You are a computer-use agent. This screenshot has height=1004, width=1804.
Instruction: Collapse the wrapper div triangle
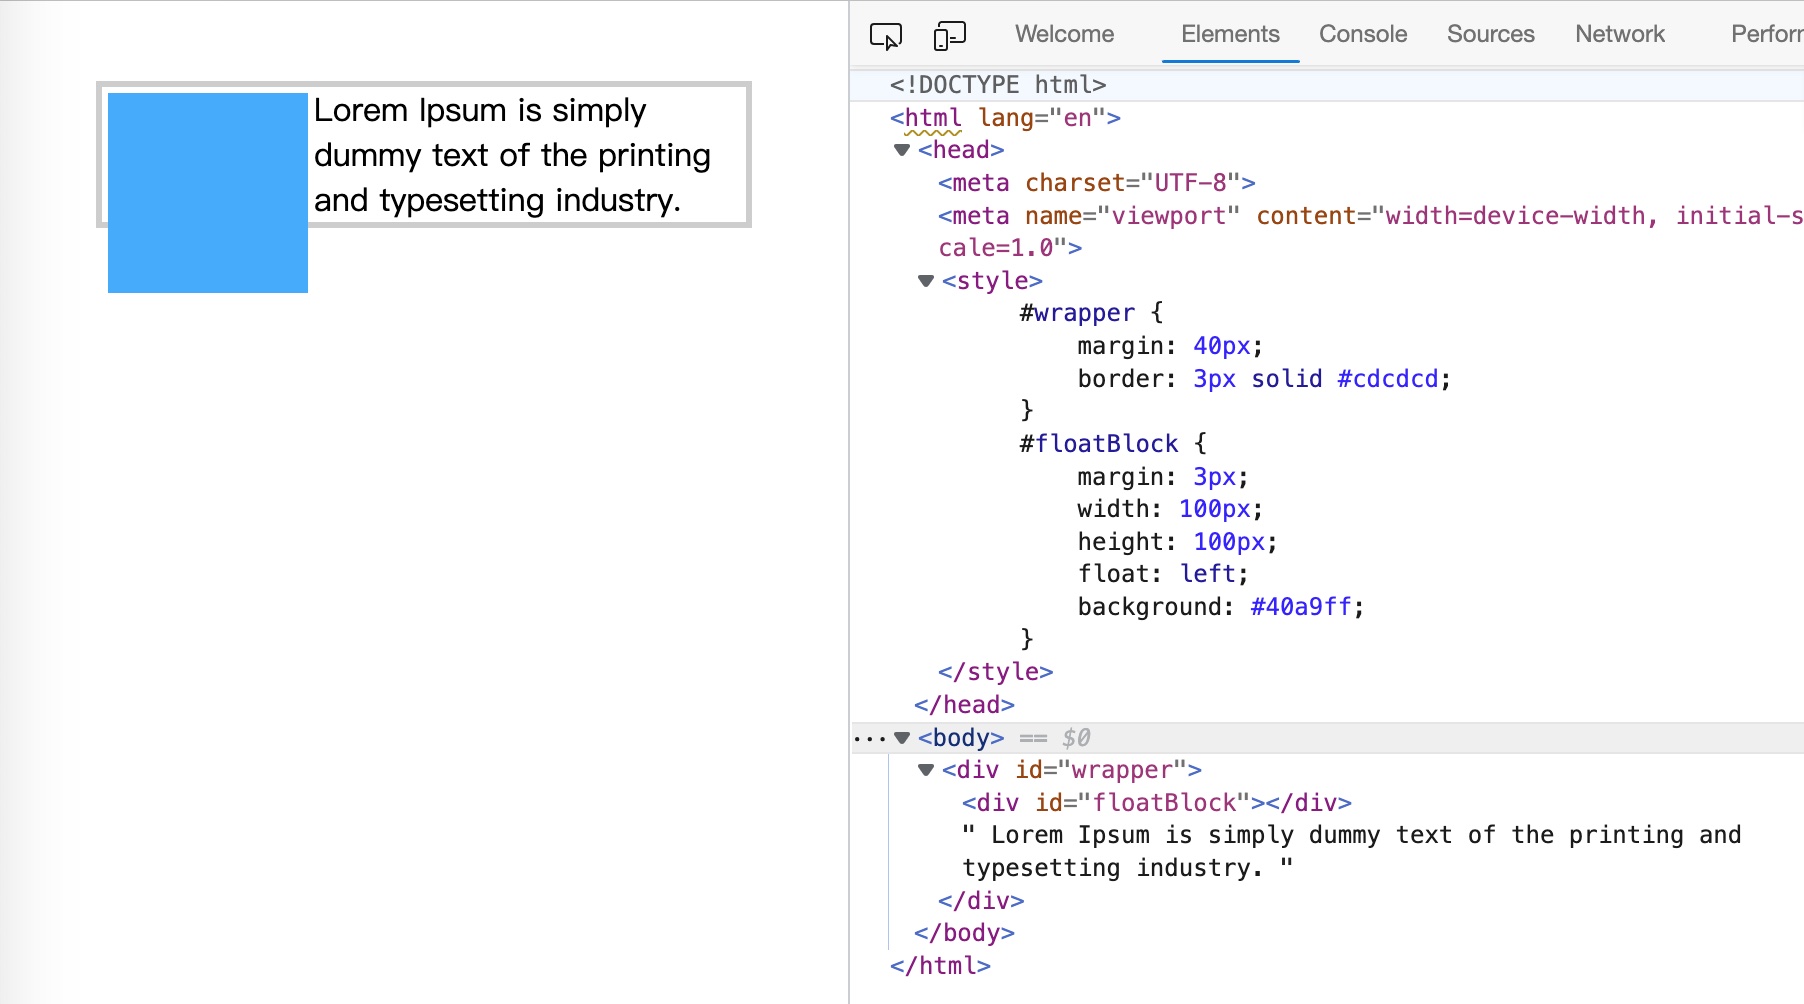point(926,770)
